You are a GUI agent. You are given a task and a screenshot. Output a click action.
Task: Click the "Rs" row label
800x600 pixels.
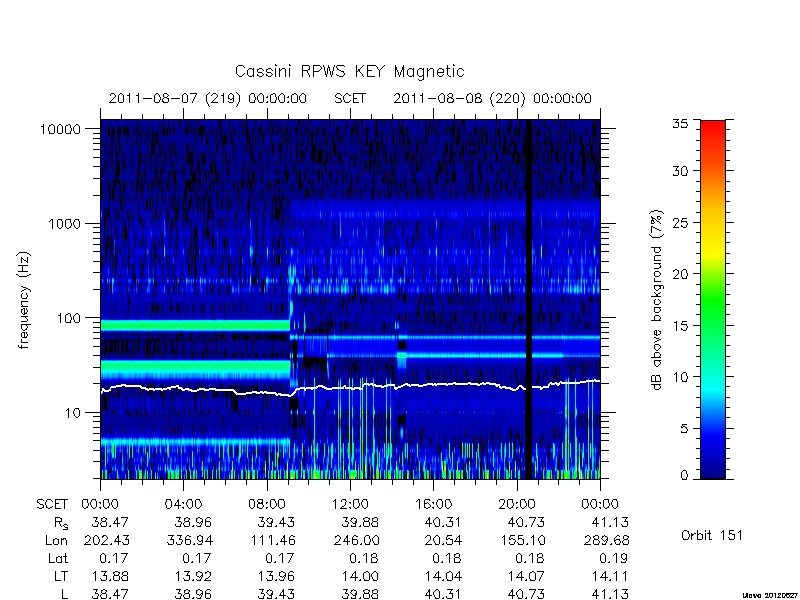coord(61,523)
